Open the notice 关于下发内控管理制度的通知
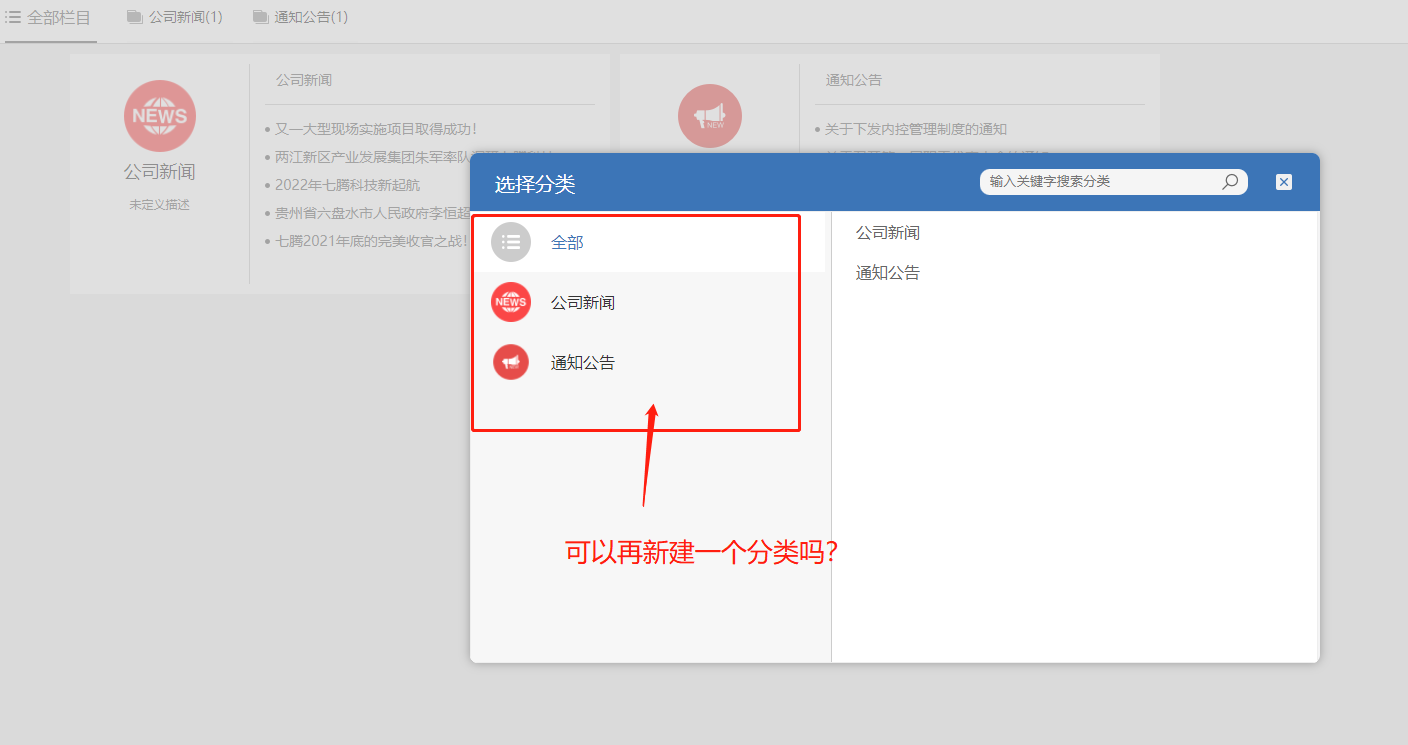This screenshot has width=1408, height=745. click(x=916, y=129)
